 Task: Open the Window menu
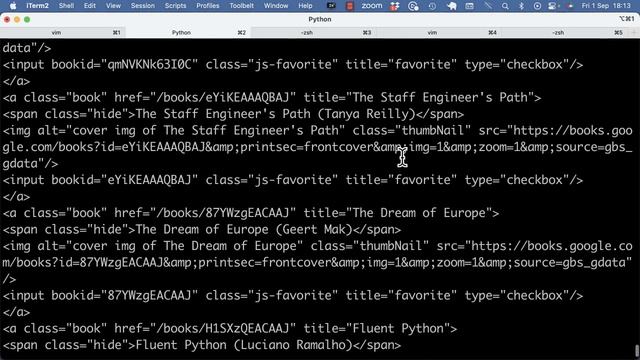click(x=276, y=6)
